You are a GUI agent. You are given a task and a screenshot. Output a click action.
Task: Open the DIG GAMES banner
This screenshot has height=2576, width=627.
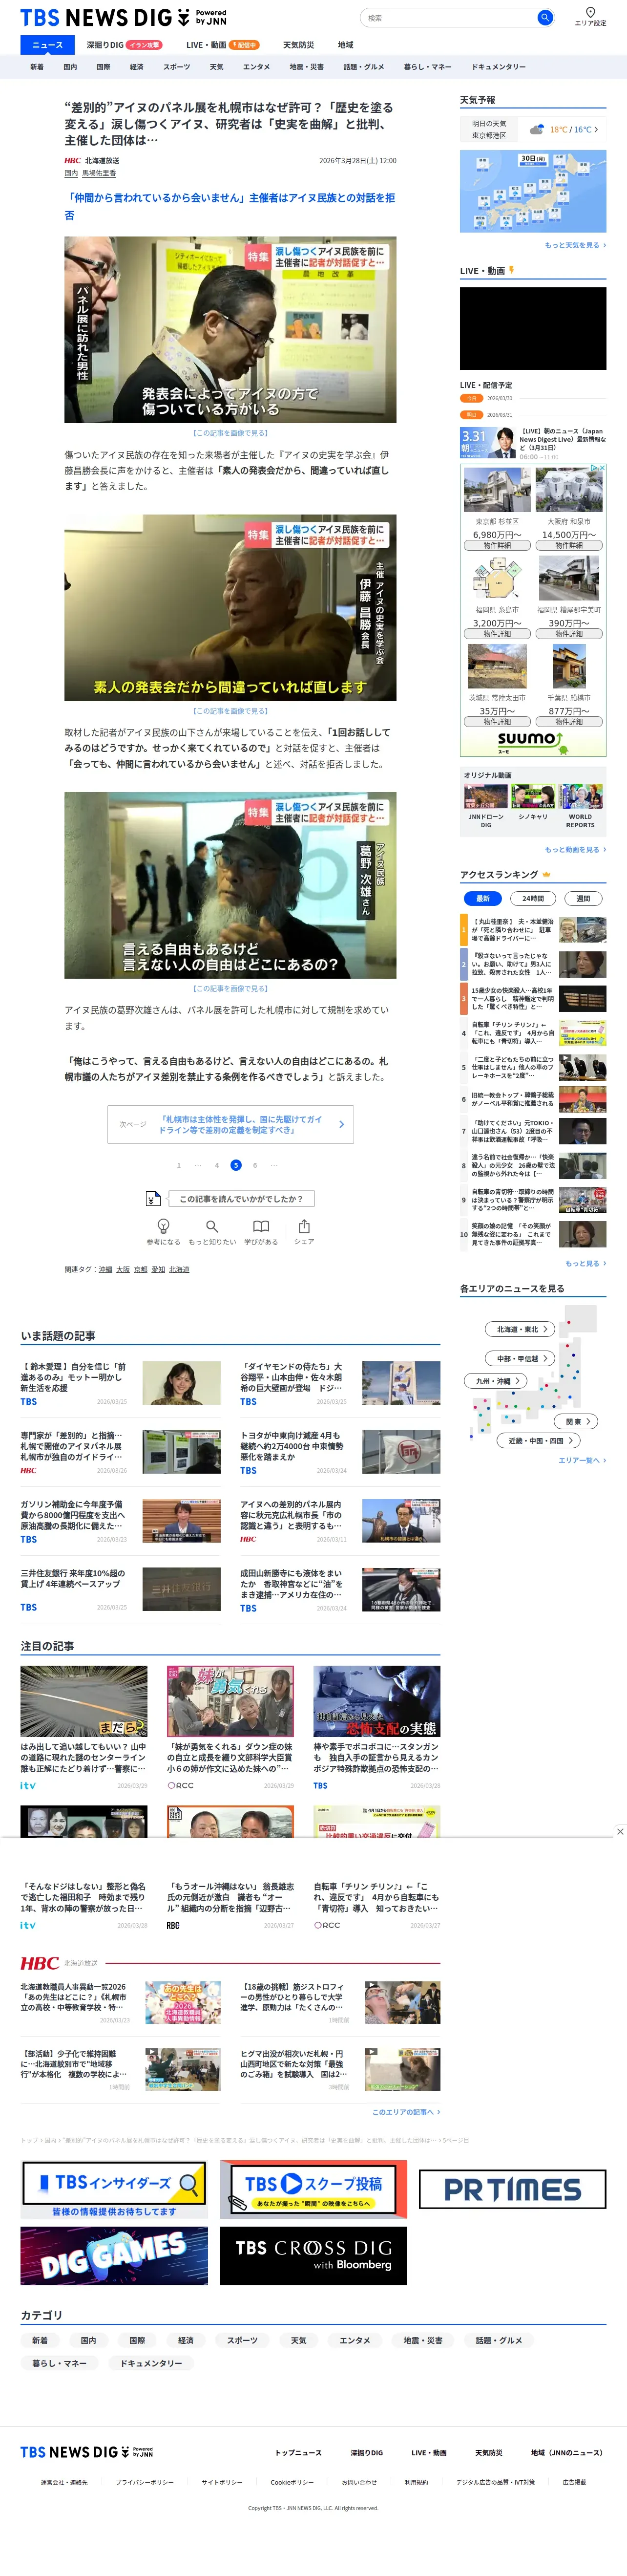tap(114, 2255)
